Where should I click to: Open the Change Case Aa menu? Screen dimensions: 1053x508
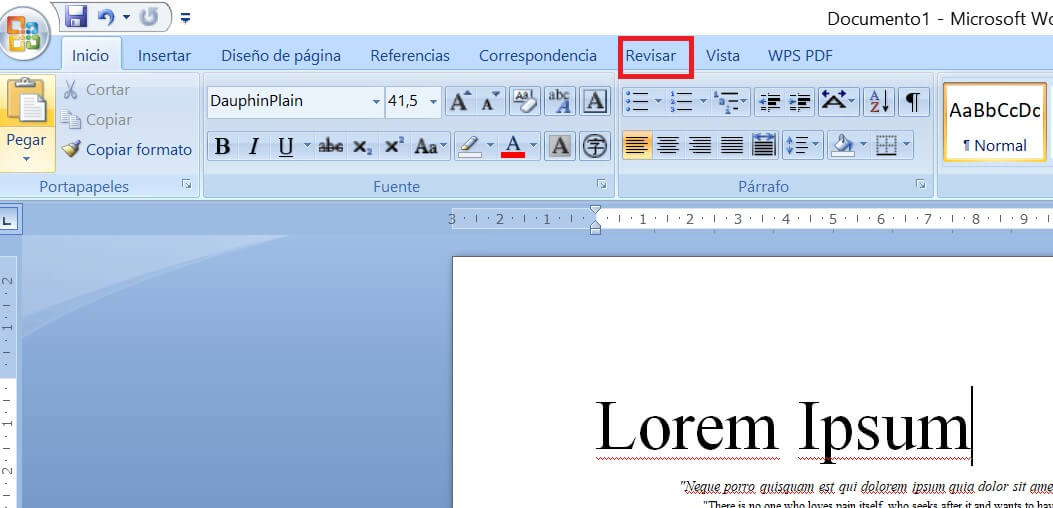click(x=428, y=146)
